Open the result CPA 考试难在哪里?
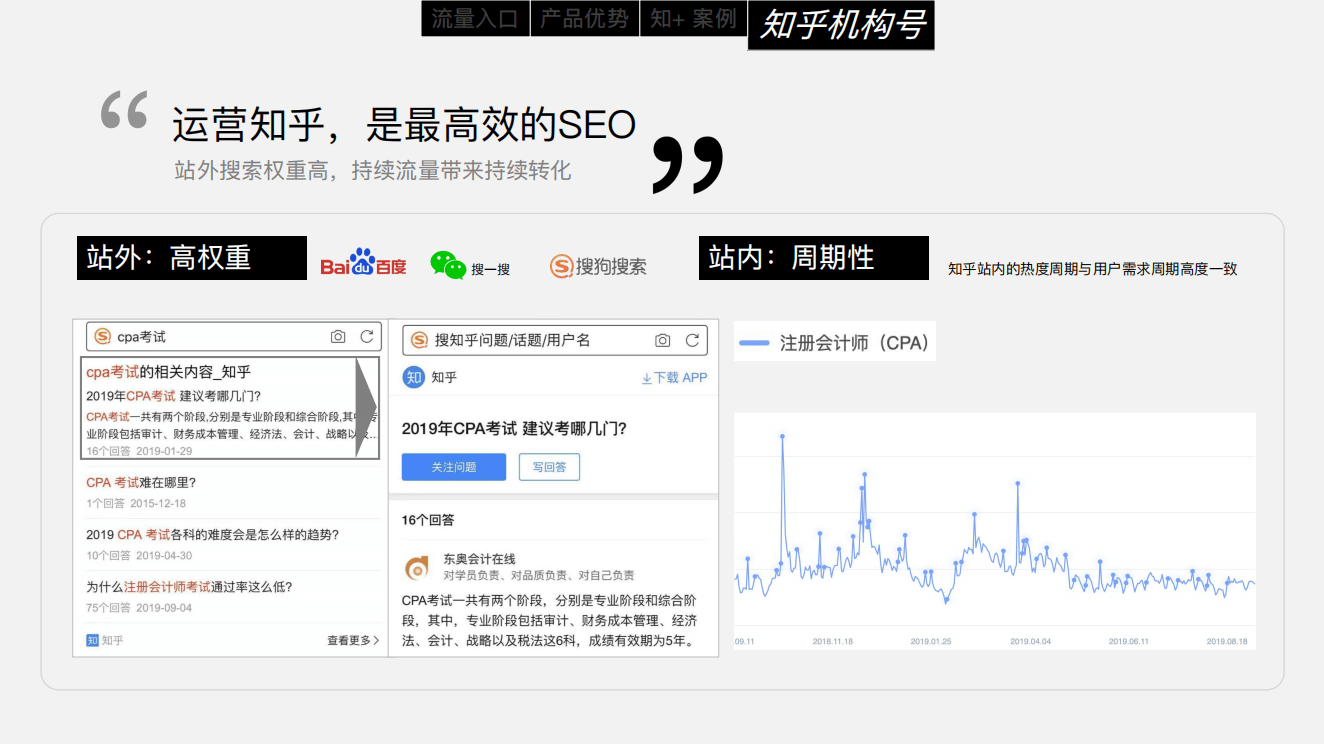Screen dimensions: 1324x744 click(141, 483)
